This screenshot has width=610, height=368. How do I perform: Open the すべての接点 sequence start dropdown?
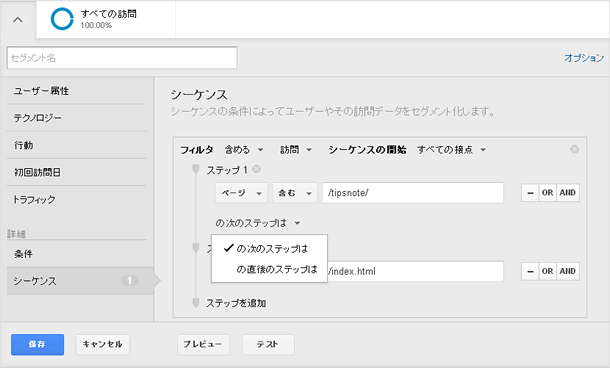point(451,150)
